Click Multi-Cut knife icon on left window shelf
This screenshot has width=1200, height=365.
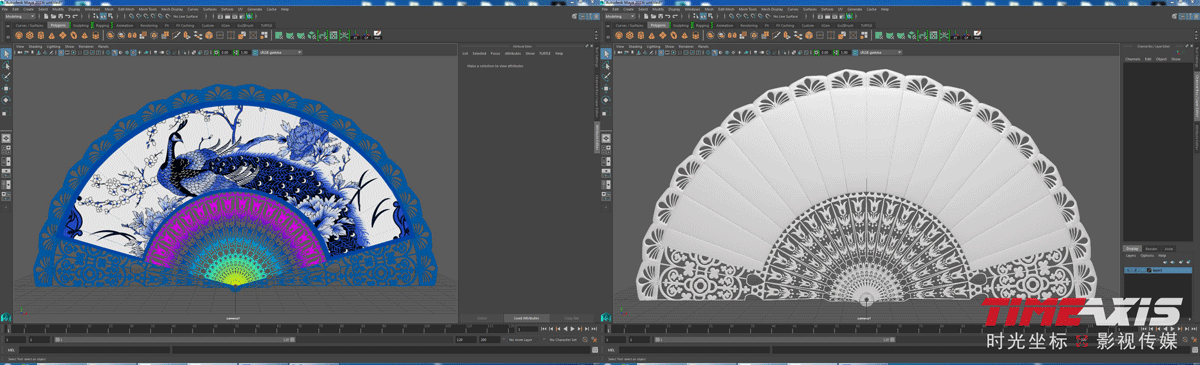(x=176, y=35)
